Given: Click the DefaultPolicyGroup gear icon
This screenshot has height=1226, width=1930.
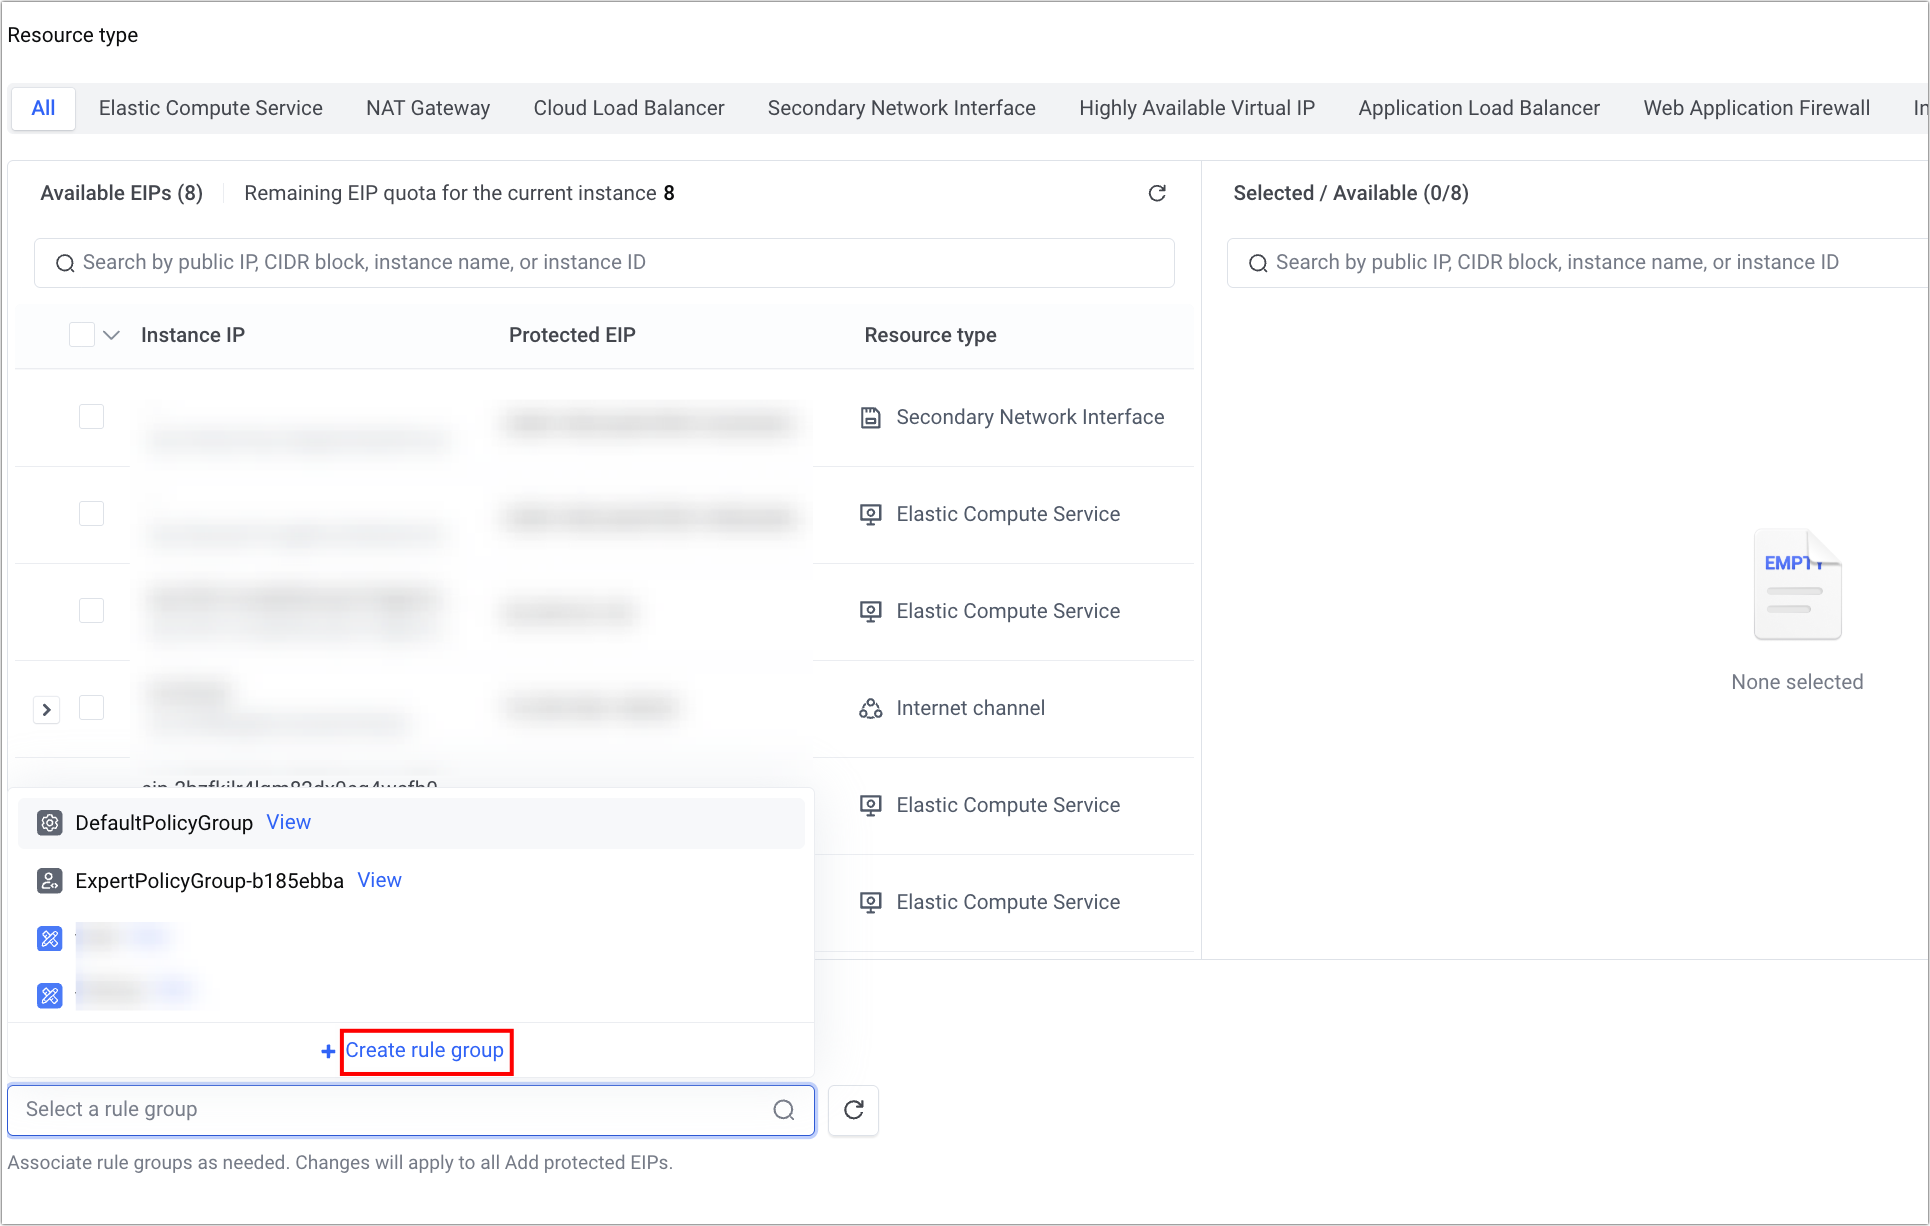Looking at the screenshot, I should (50, 823).
